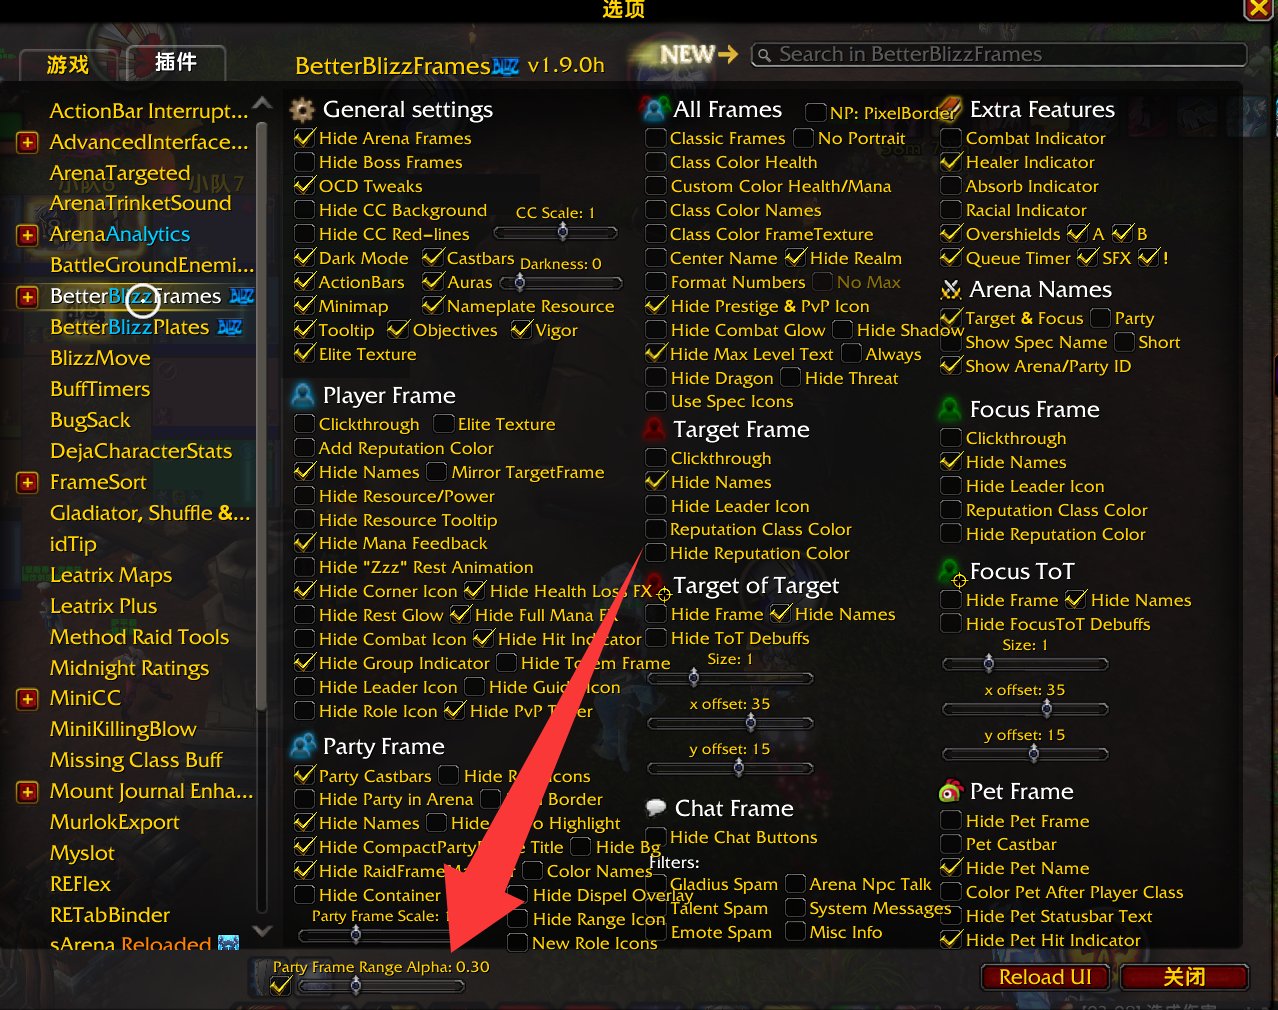
Task: Click the Target Frame red icon
Action: click(655, 430)
